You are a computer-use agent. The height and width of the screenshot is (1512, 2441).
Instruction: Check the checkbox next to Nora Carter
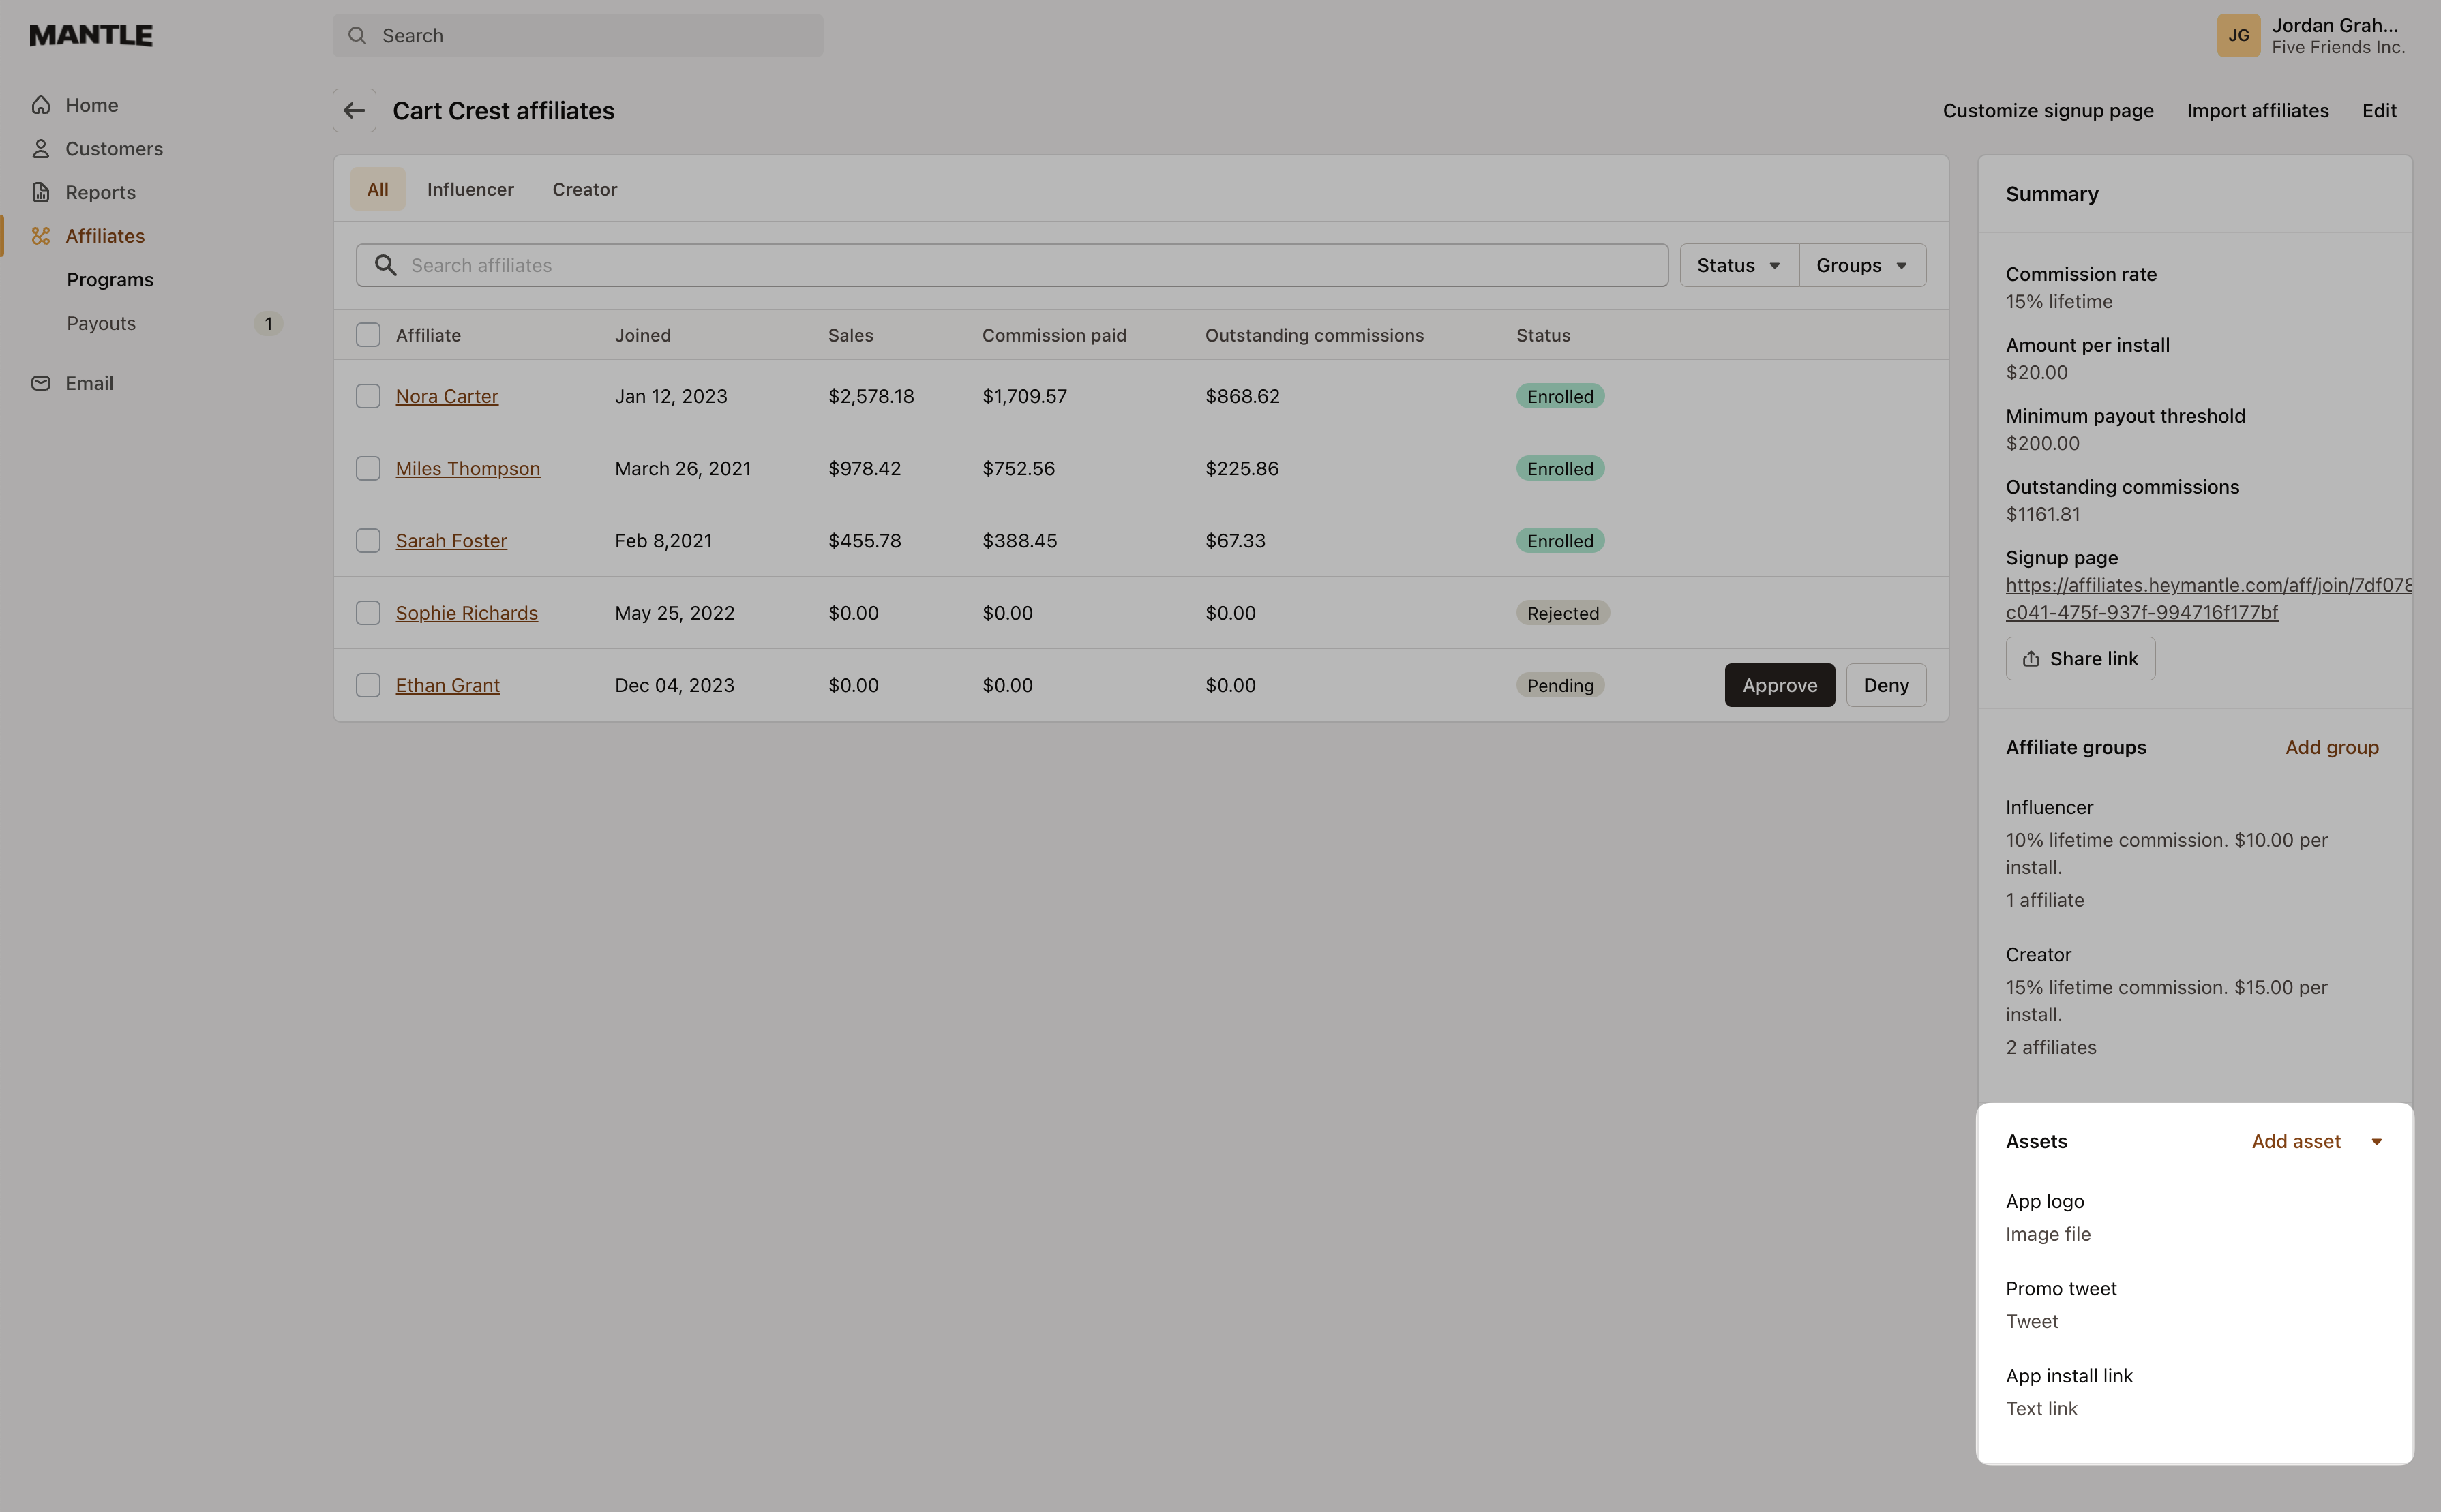(x=368, y=396)
